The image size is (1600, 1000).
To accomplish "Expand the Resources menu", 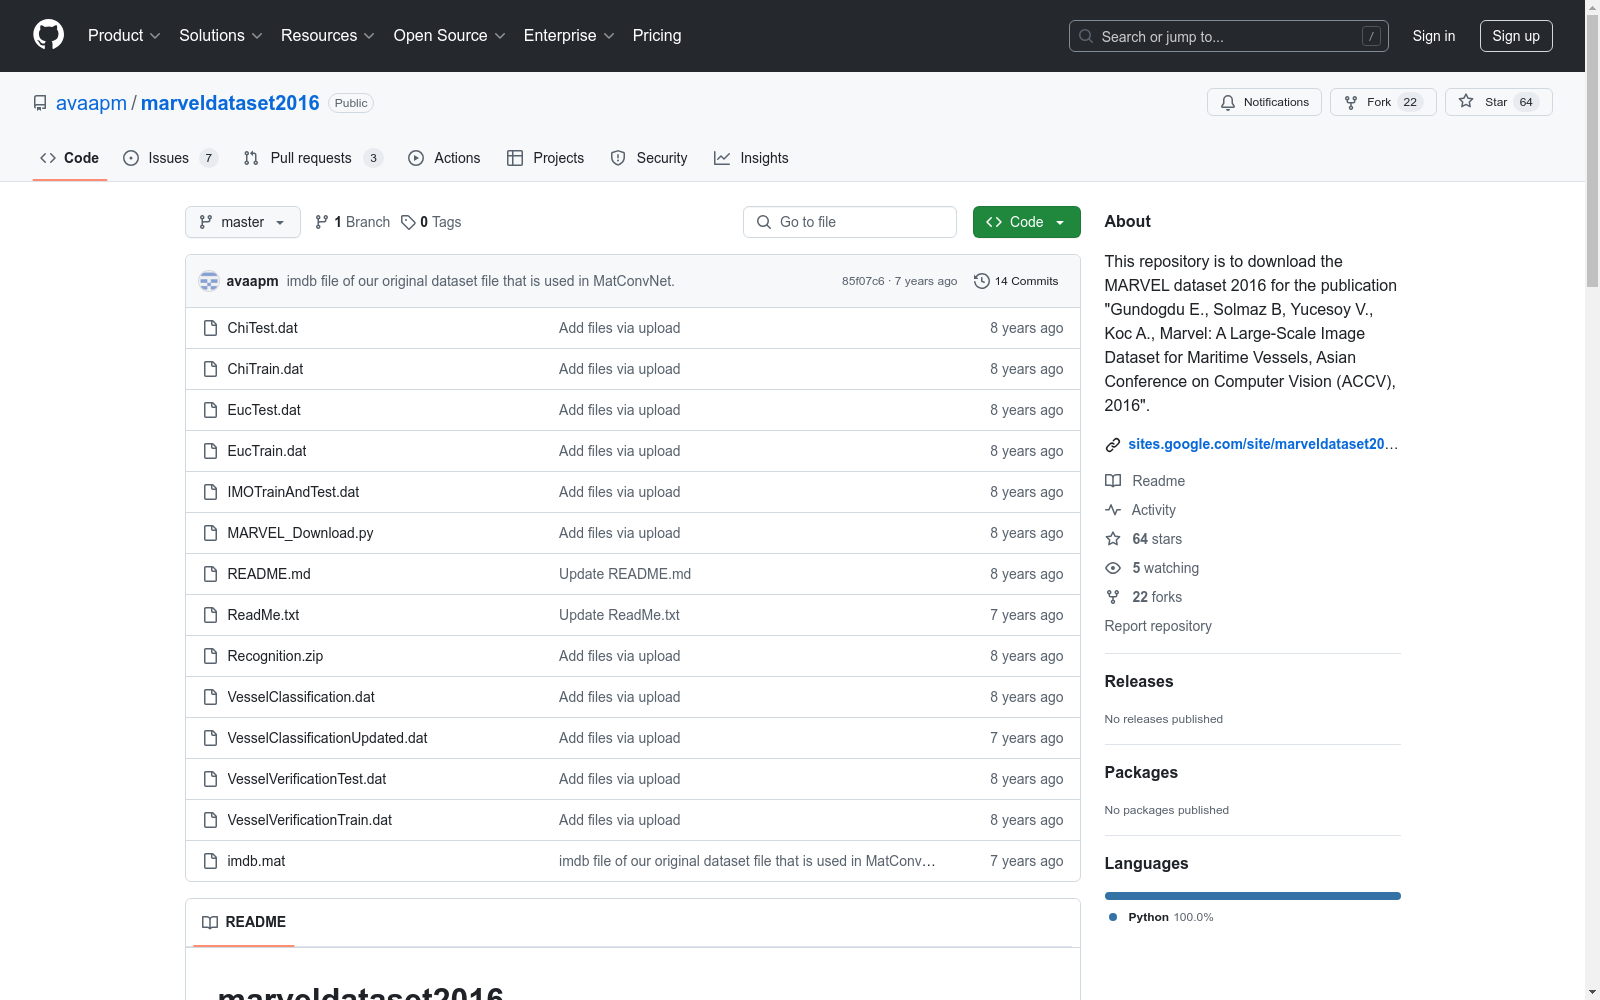I will click(x=328, y=36).
